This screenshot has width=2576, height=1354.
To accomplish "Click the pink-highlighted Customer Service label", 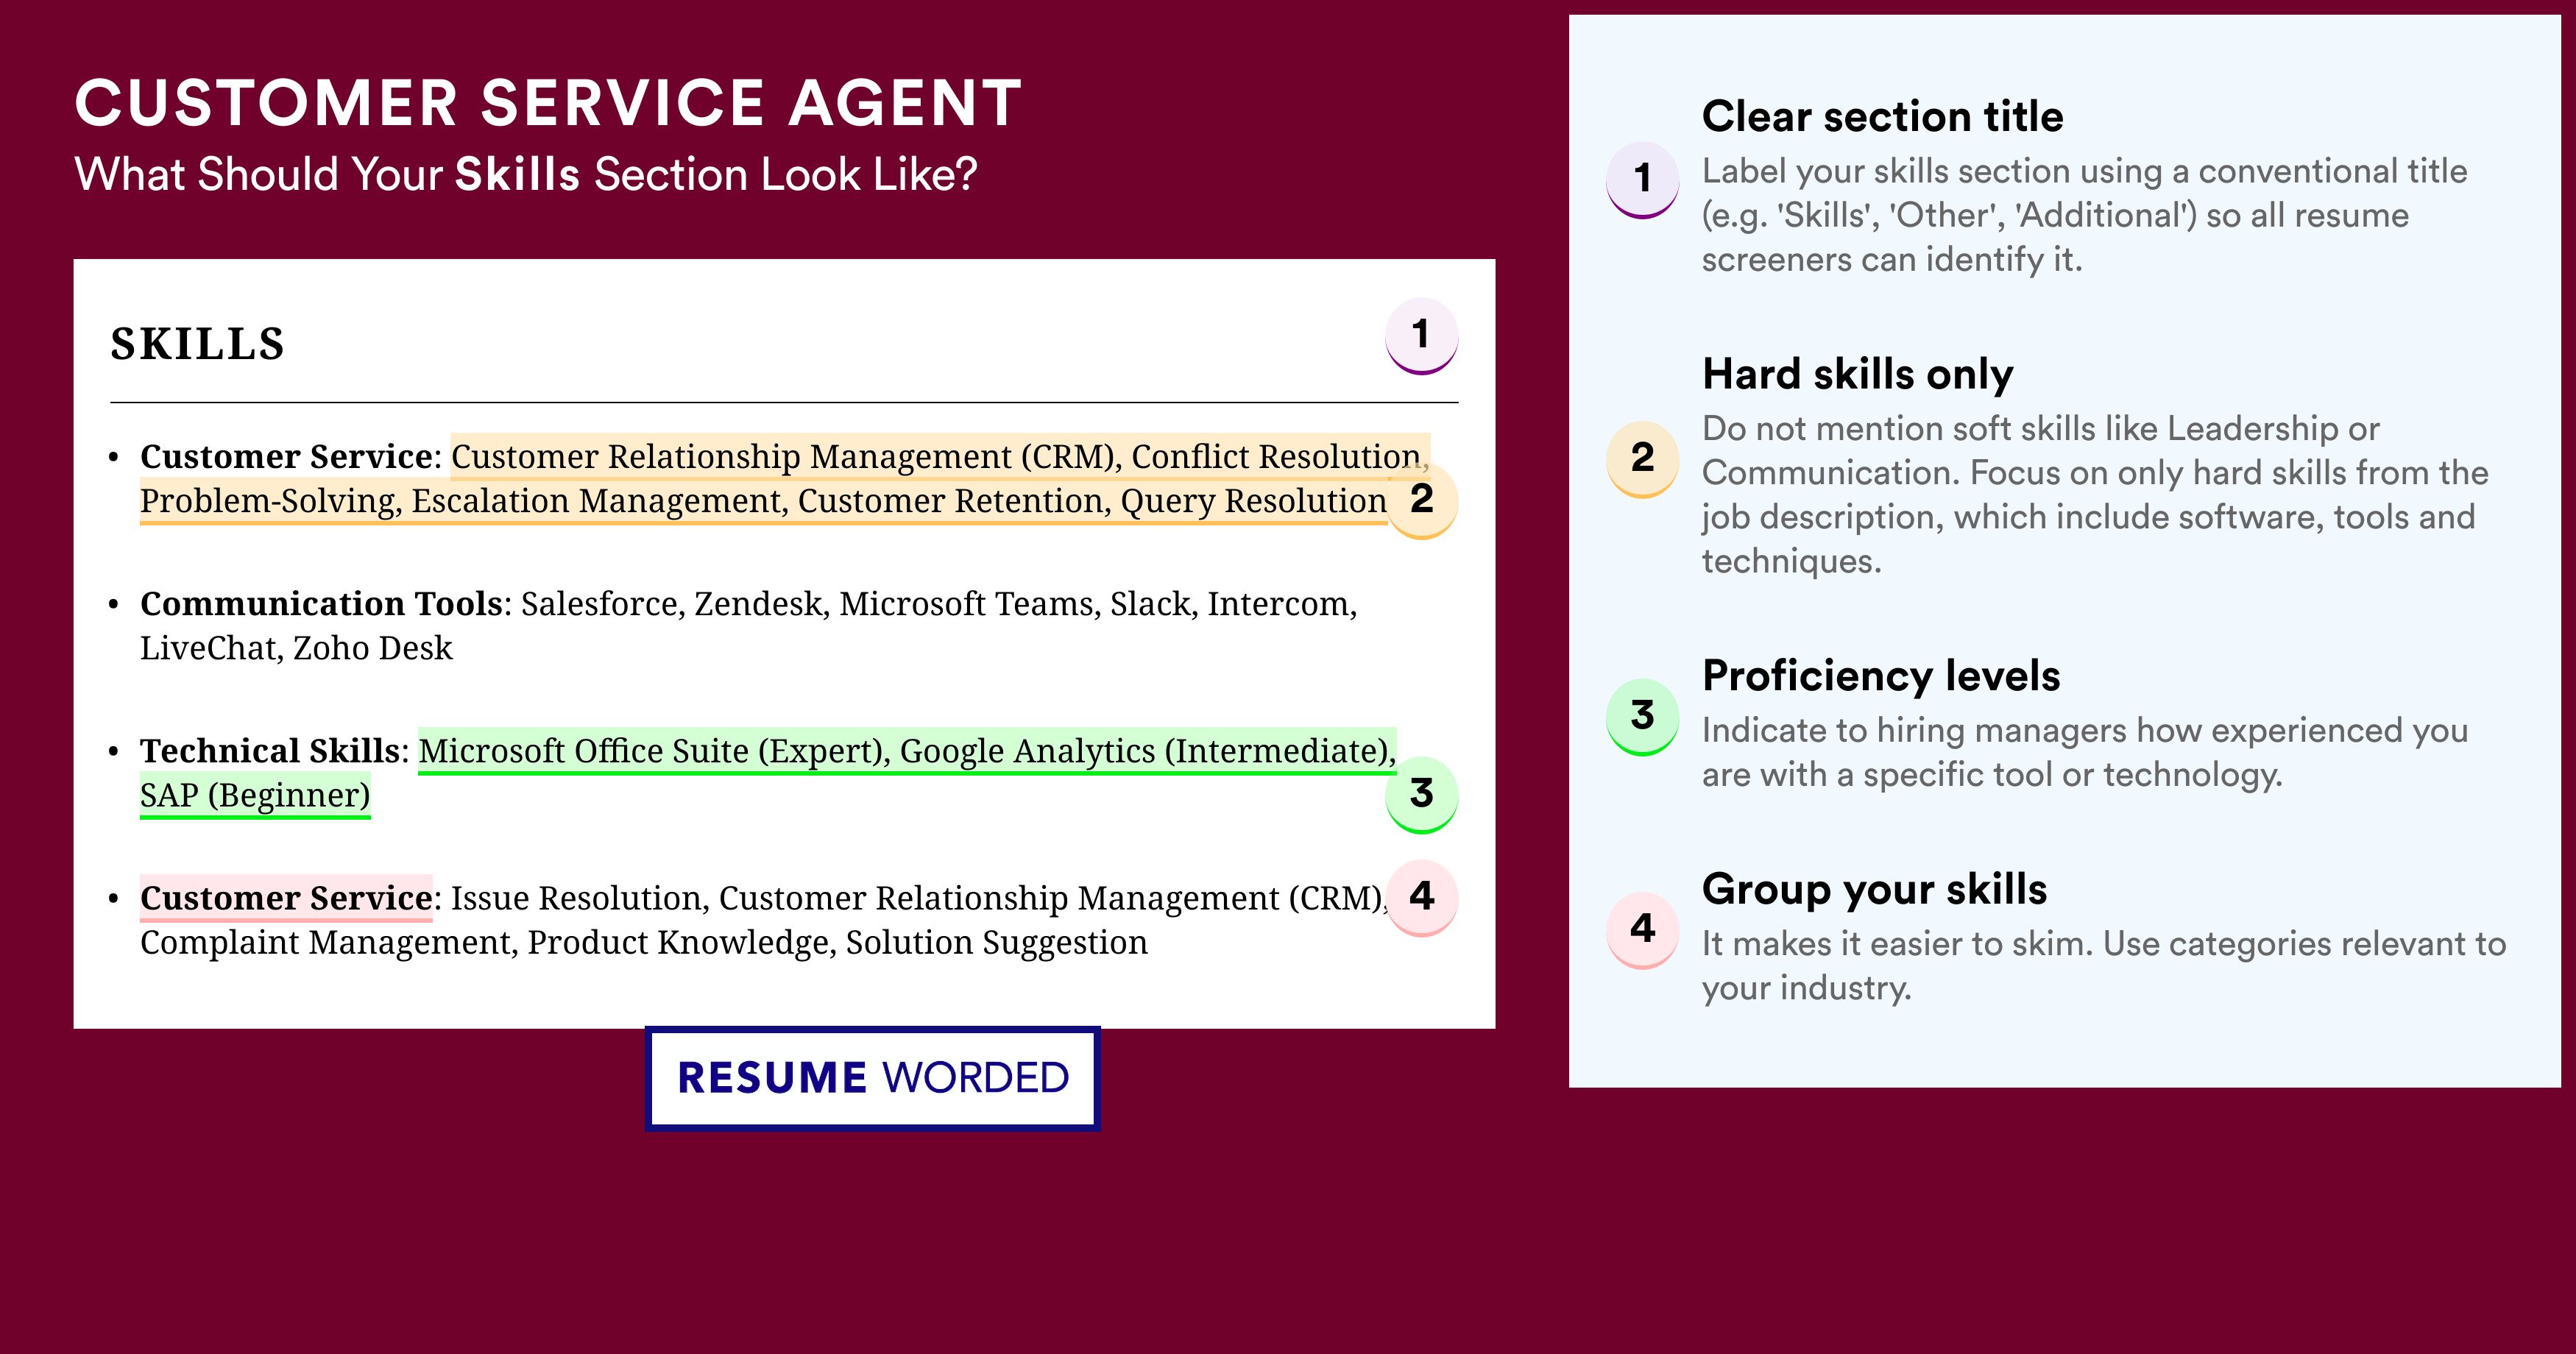I will point(286,897).
